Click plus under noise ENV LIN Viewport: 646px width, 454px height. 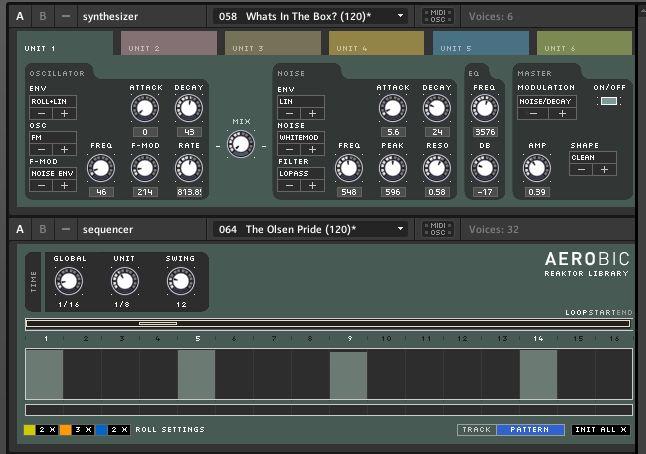313,114
